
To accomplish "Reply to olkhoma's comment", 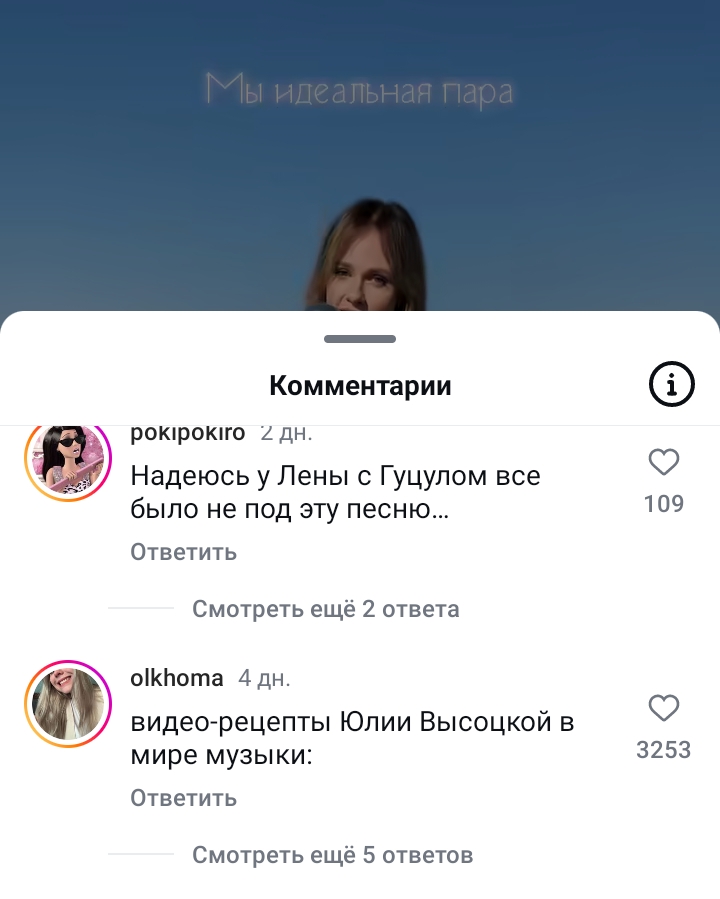I will pos(183,798).
